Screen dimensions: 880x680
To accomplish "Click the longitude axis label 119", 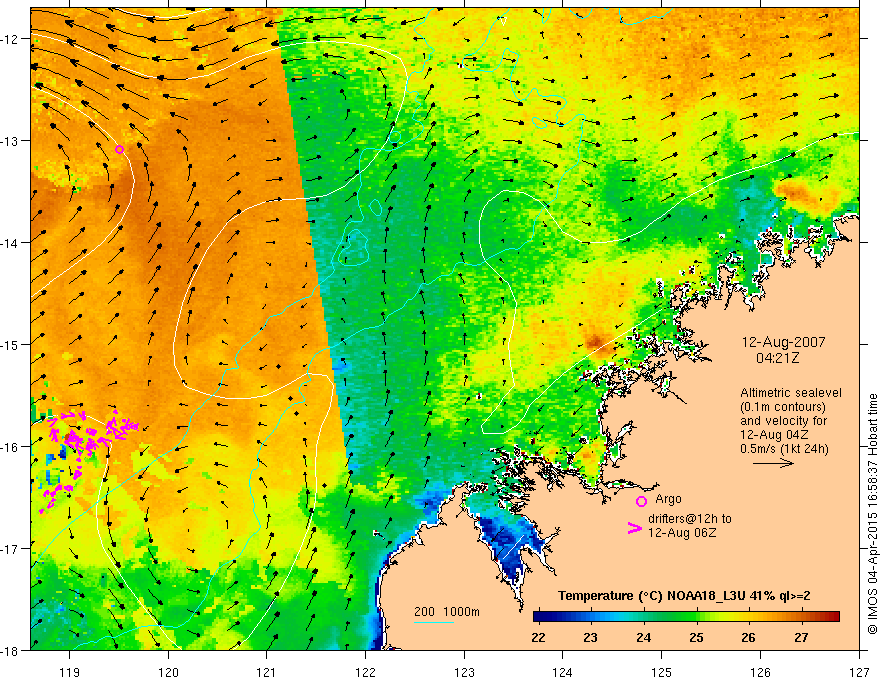I will click(x=70, y=672).
